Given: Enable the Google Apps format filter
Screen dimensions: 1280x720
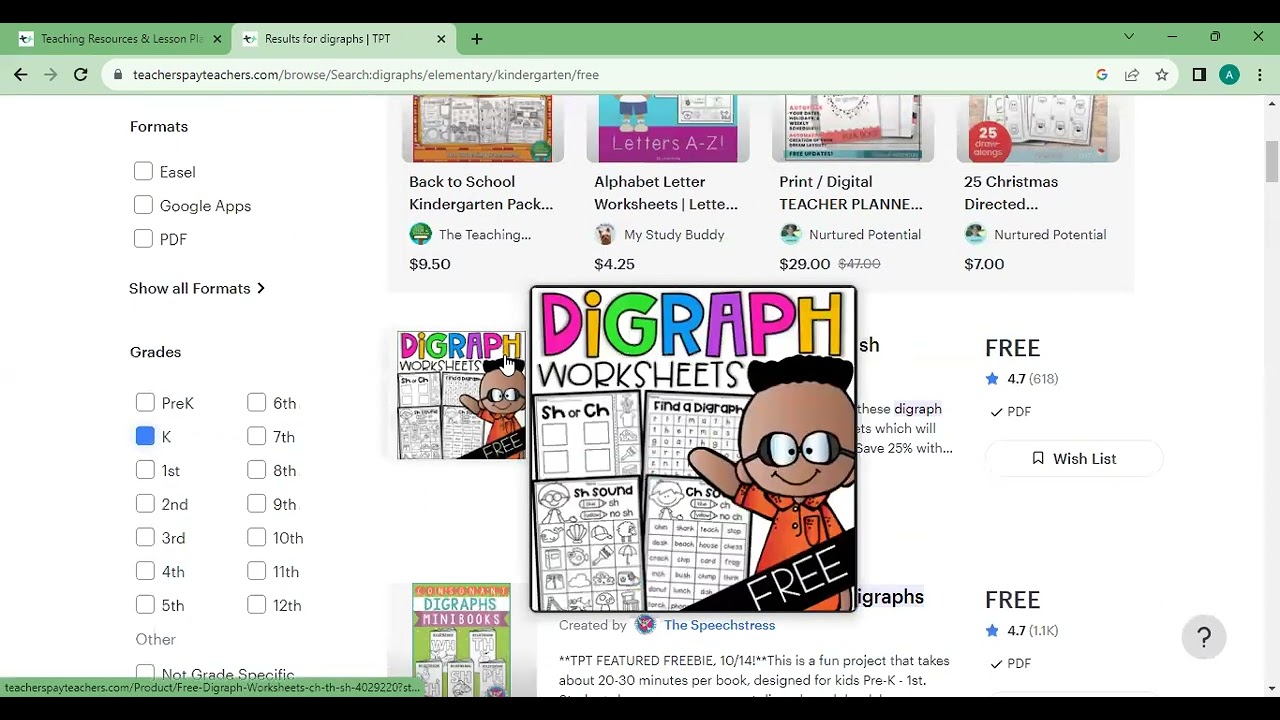Looking at the screenshot, I should pos(143,205).
